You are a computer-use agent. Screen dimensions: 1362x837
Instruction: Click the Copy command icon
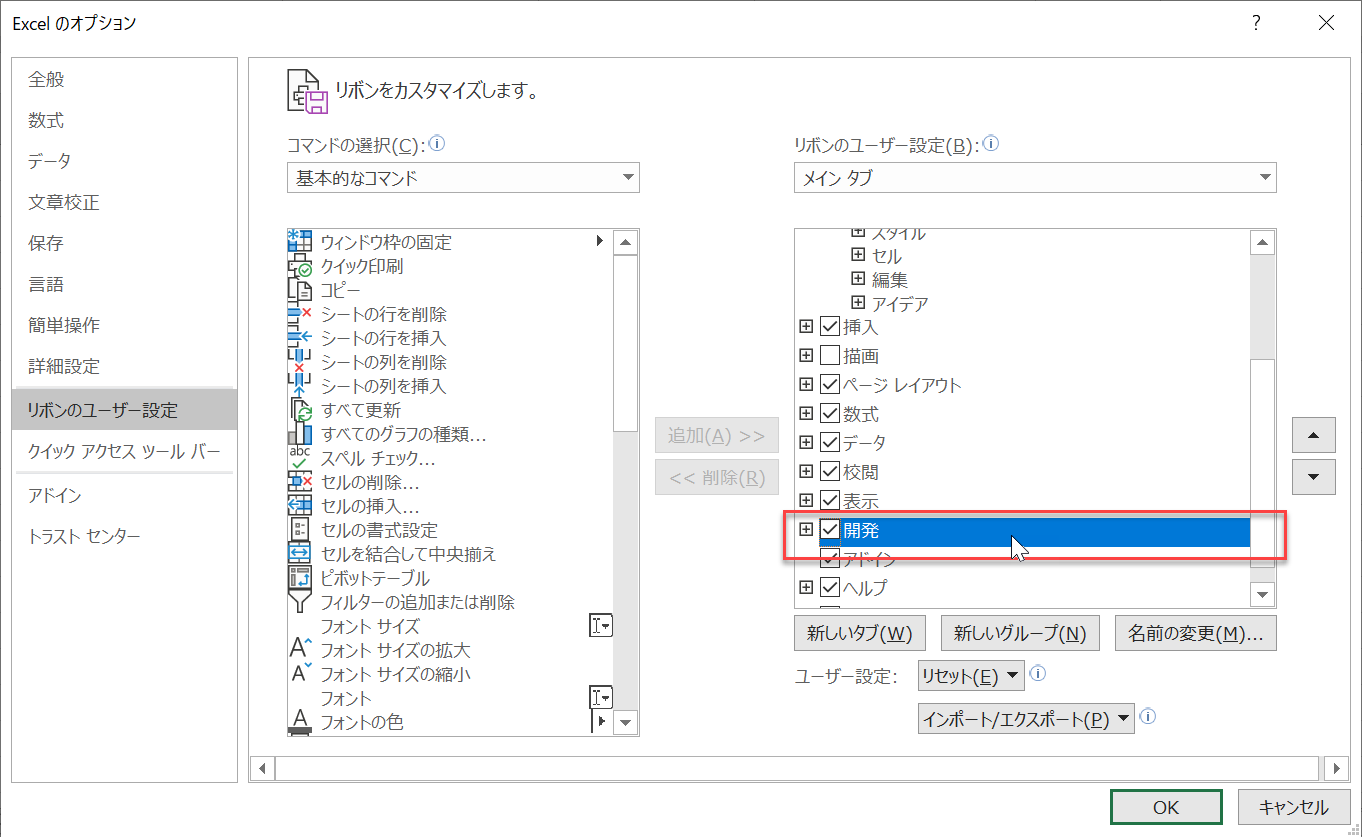[x=300, y=290]
